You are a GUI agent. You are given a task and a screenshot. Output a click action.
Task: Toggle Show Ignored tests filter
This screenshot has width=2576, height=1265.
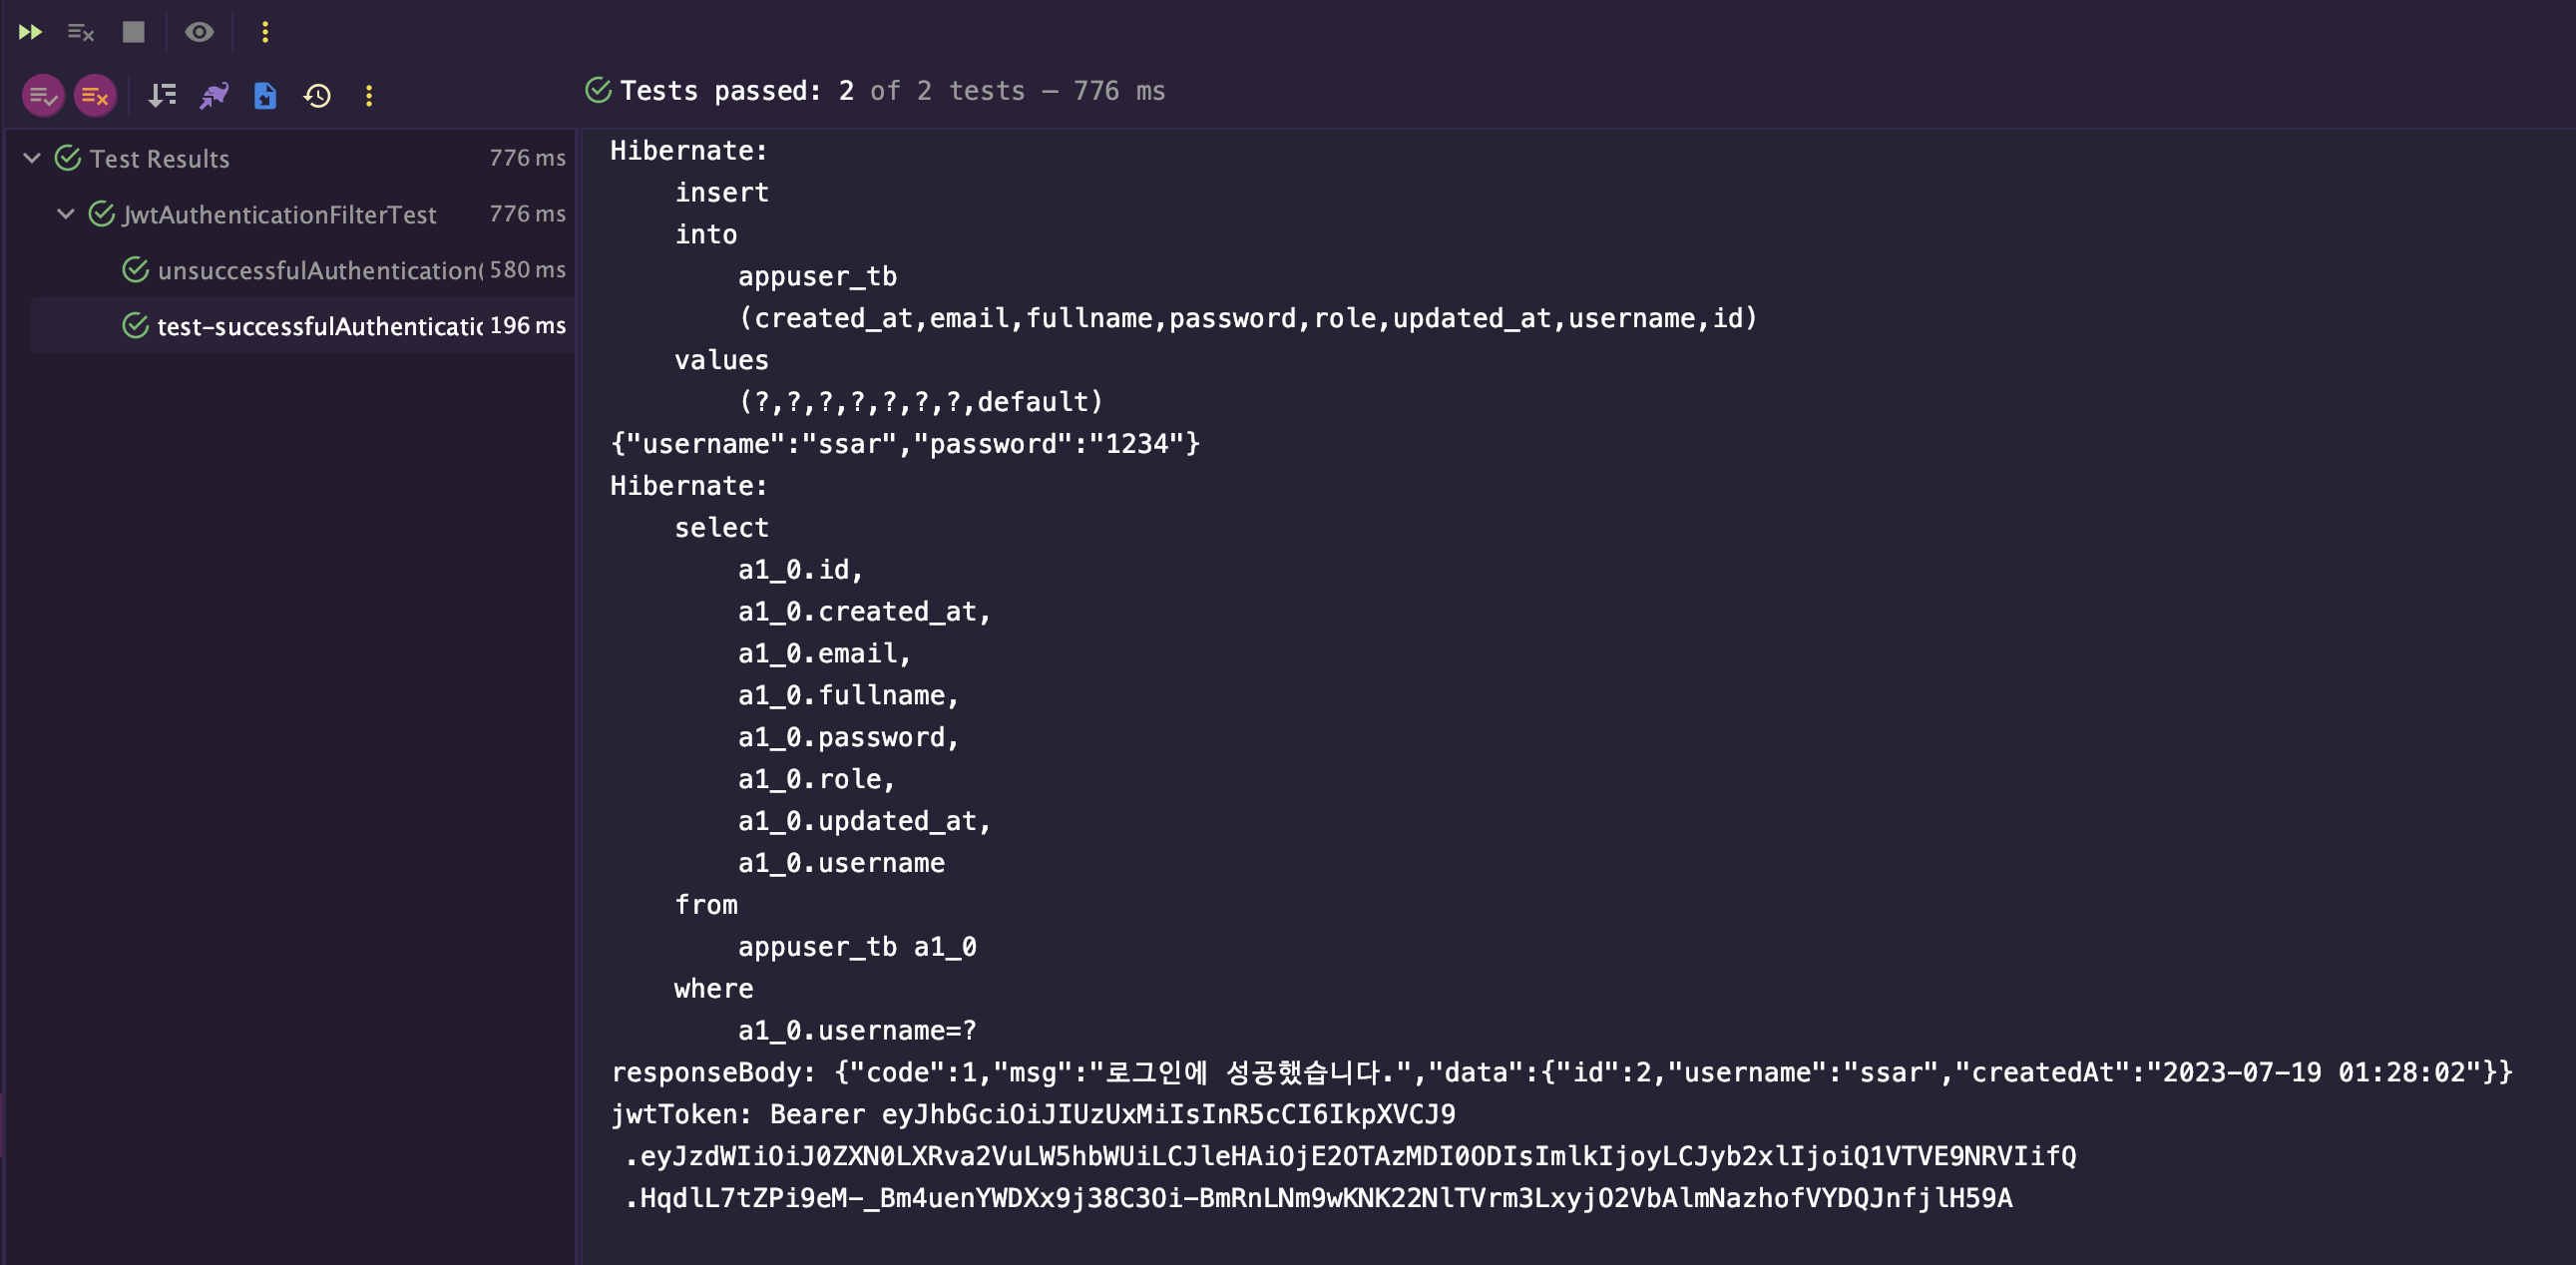point(95,95)
